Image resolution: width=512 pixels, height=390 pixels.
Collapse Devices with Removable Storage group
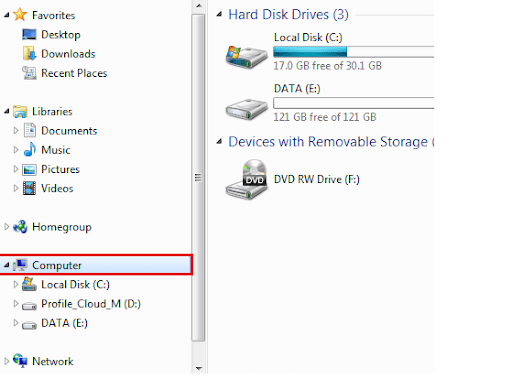tap(219, 142)
